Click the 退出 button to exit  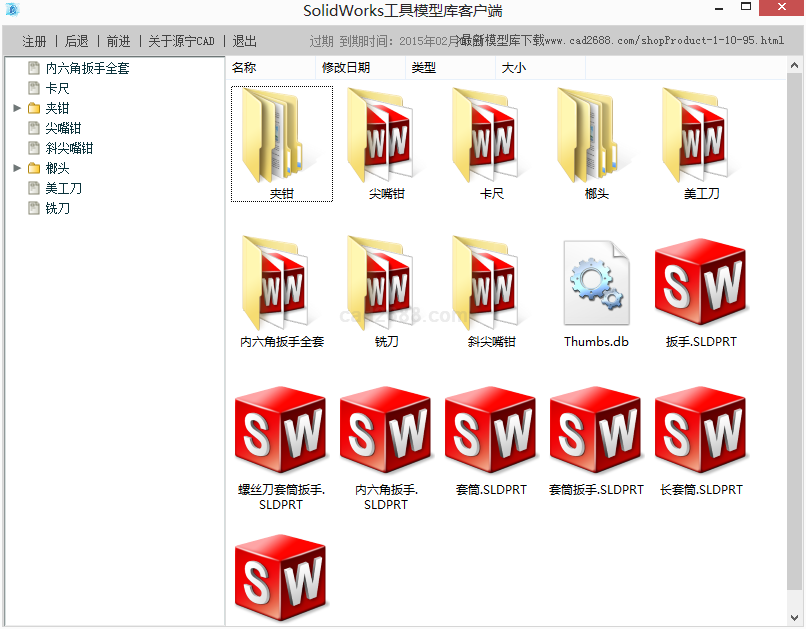pos(245,41)
